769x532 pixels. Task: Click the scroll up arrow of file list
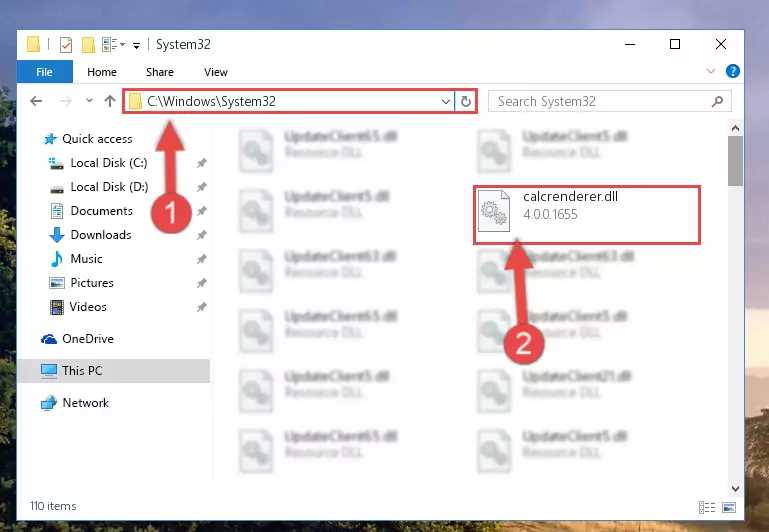tap(735, 128)
